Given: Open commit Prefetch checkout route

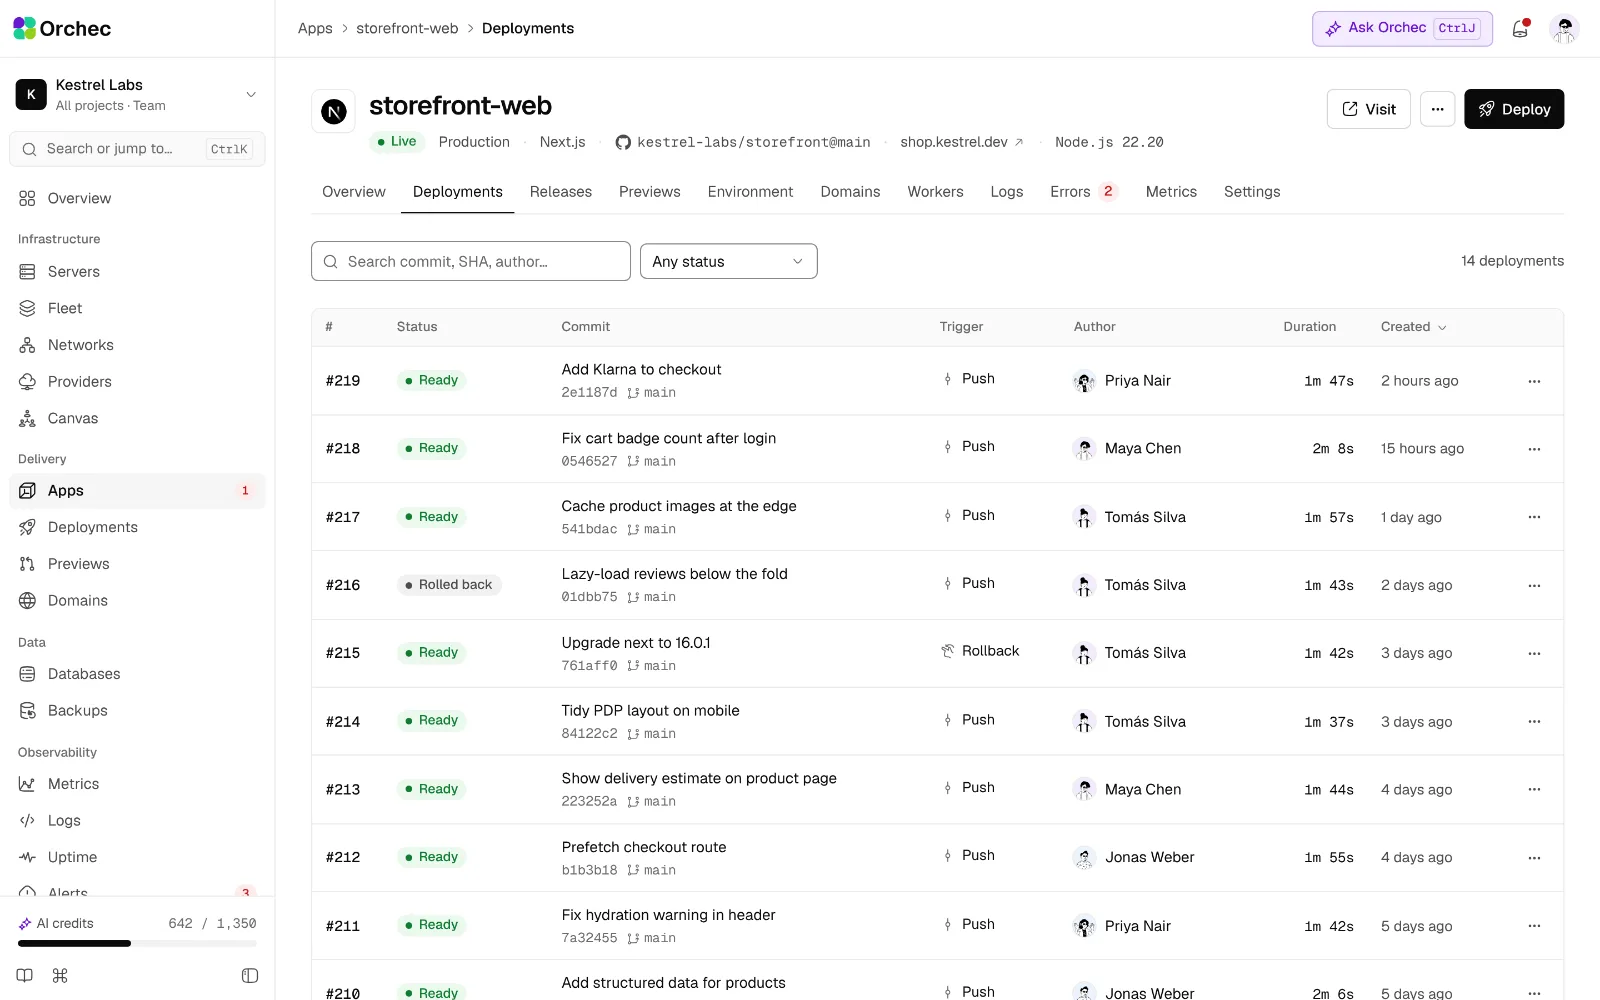Looking at the screenshot, I should click(x=644, y=847).
